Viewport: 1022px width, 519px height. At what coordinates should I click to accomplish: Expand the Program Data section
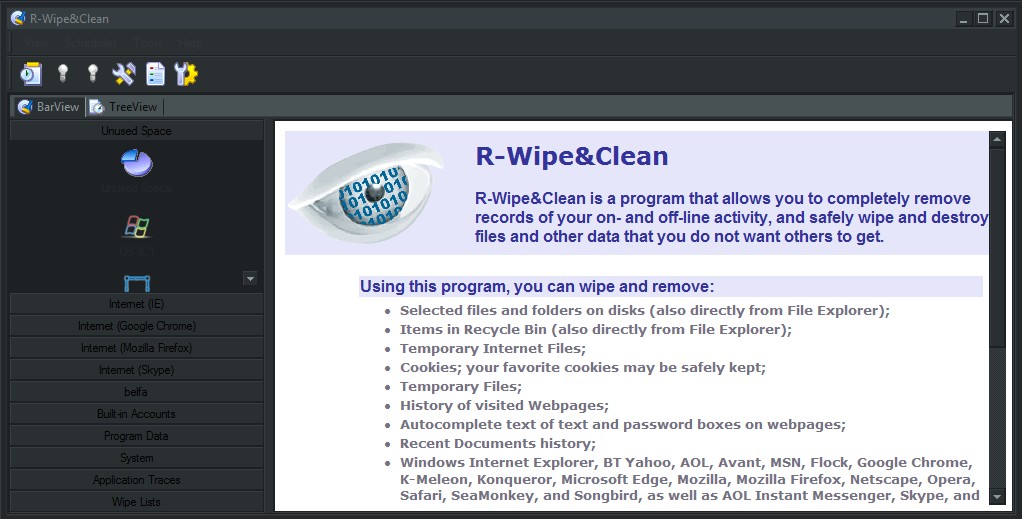click(x=136, y=436)
